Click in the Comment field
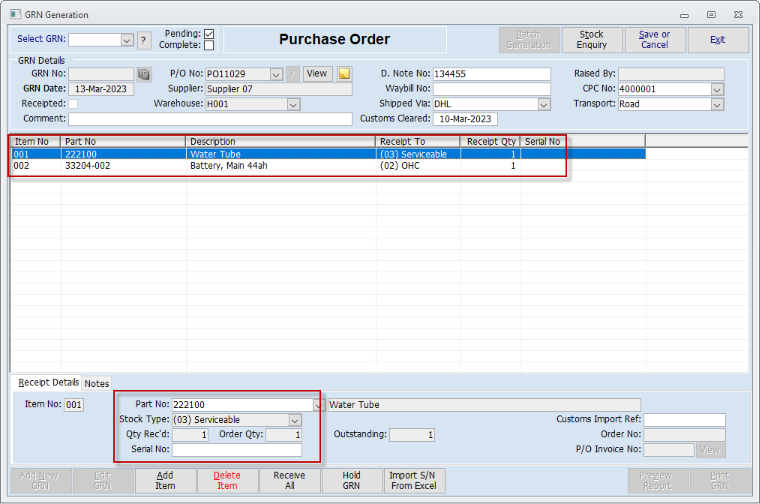Image resolution: width=760 pixels, height=504 pixels. pos(210,119)
